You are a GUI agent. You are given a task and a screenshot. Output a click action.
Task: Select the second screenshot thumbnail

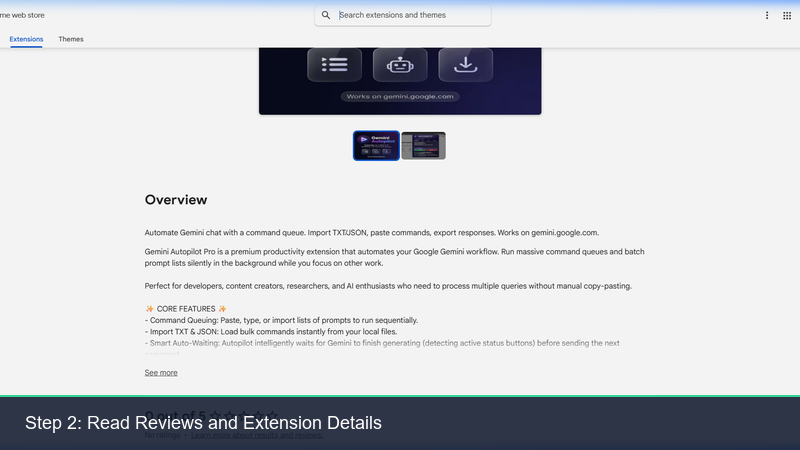pos(423,145)
